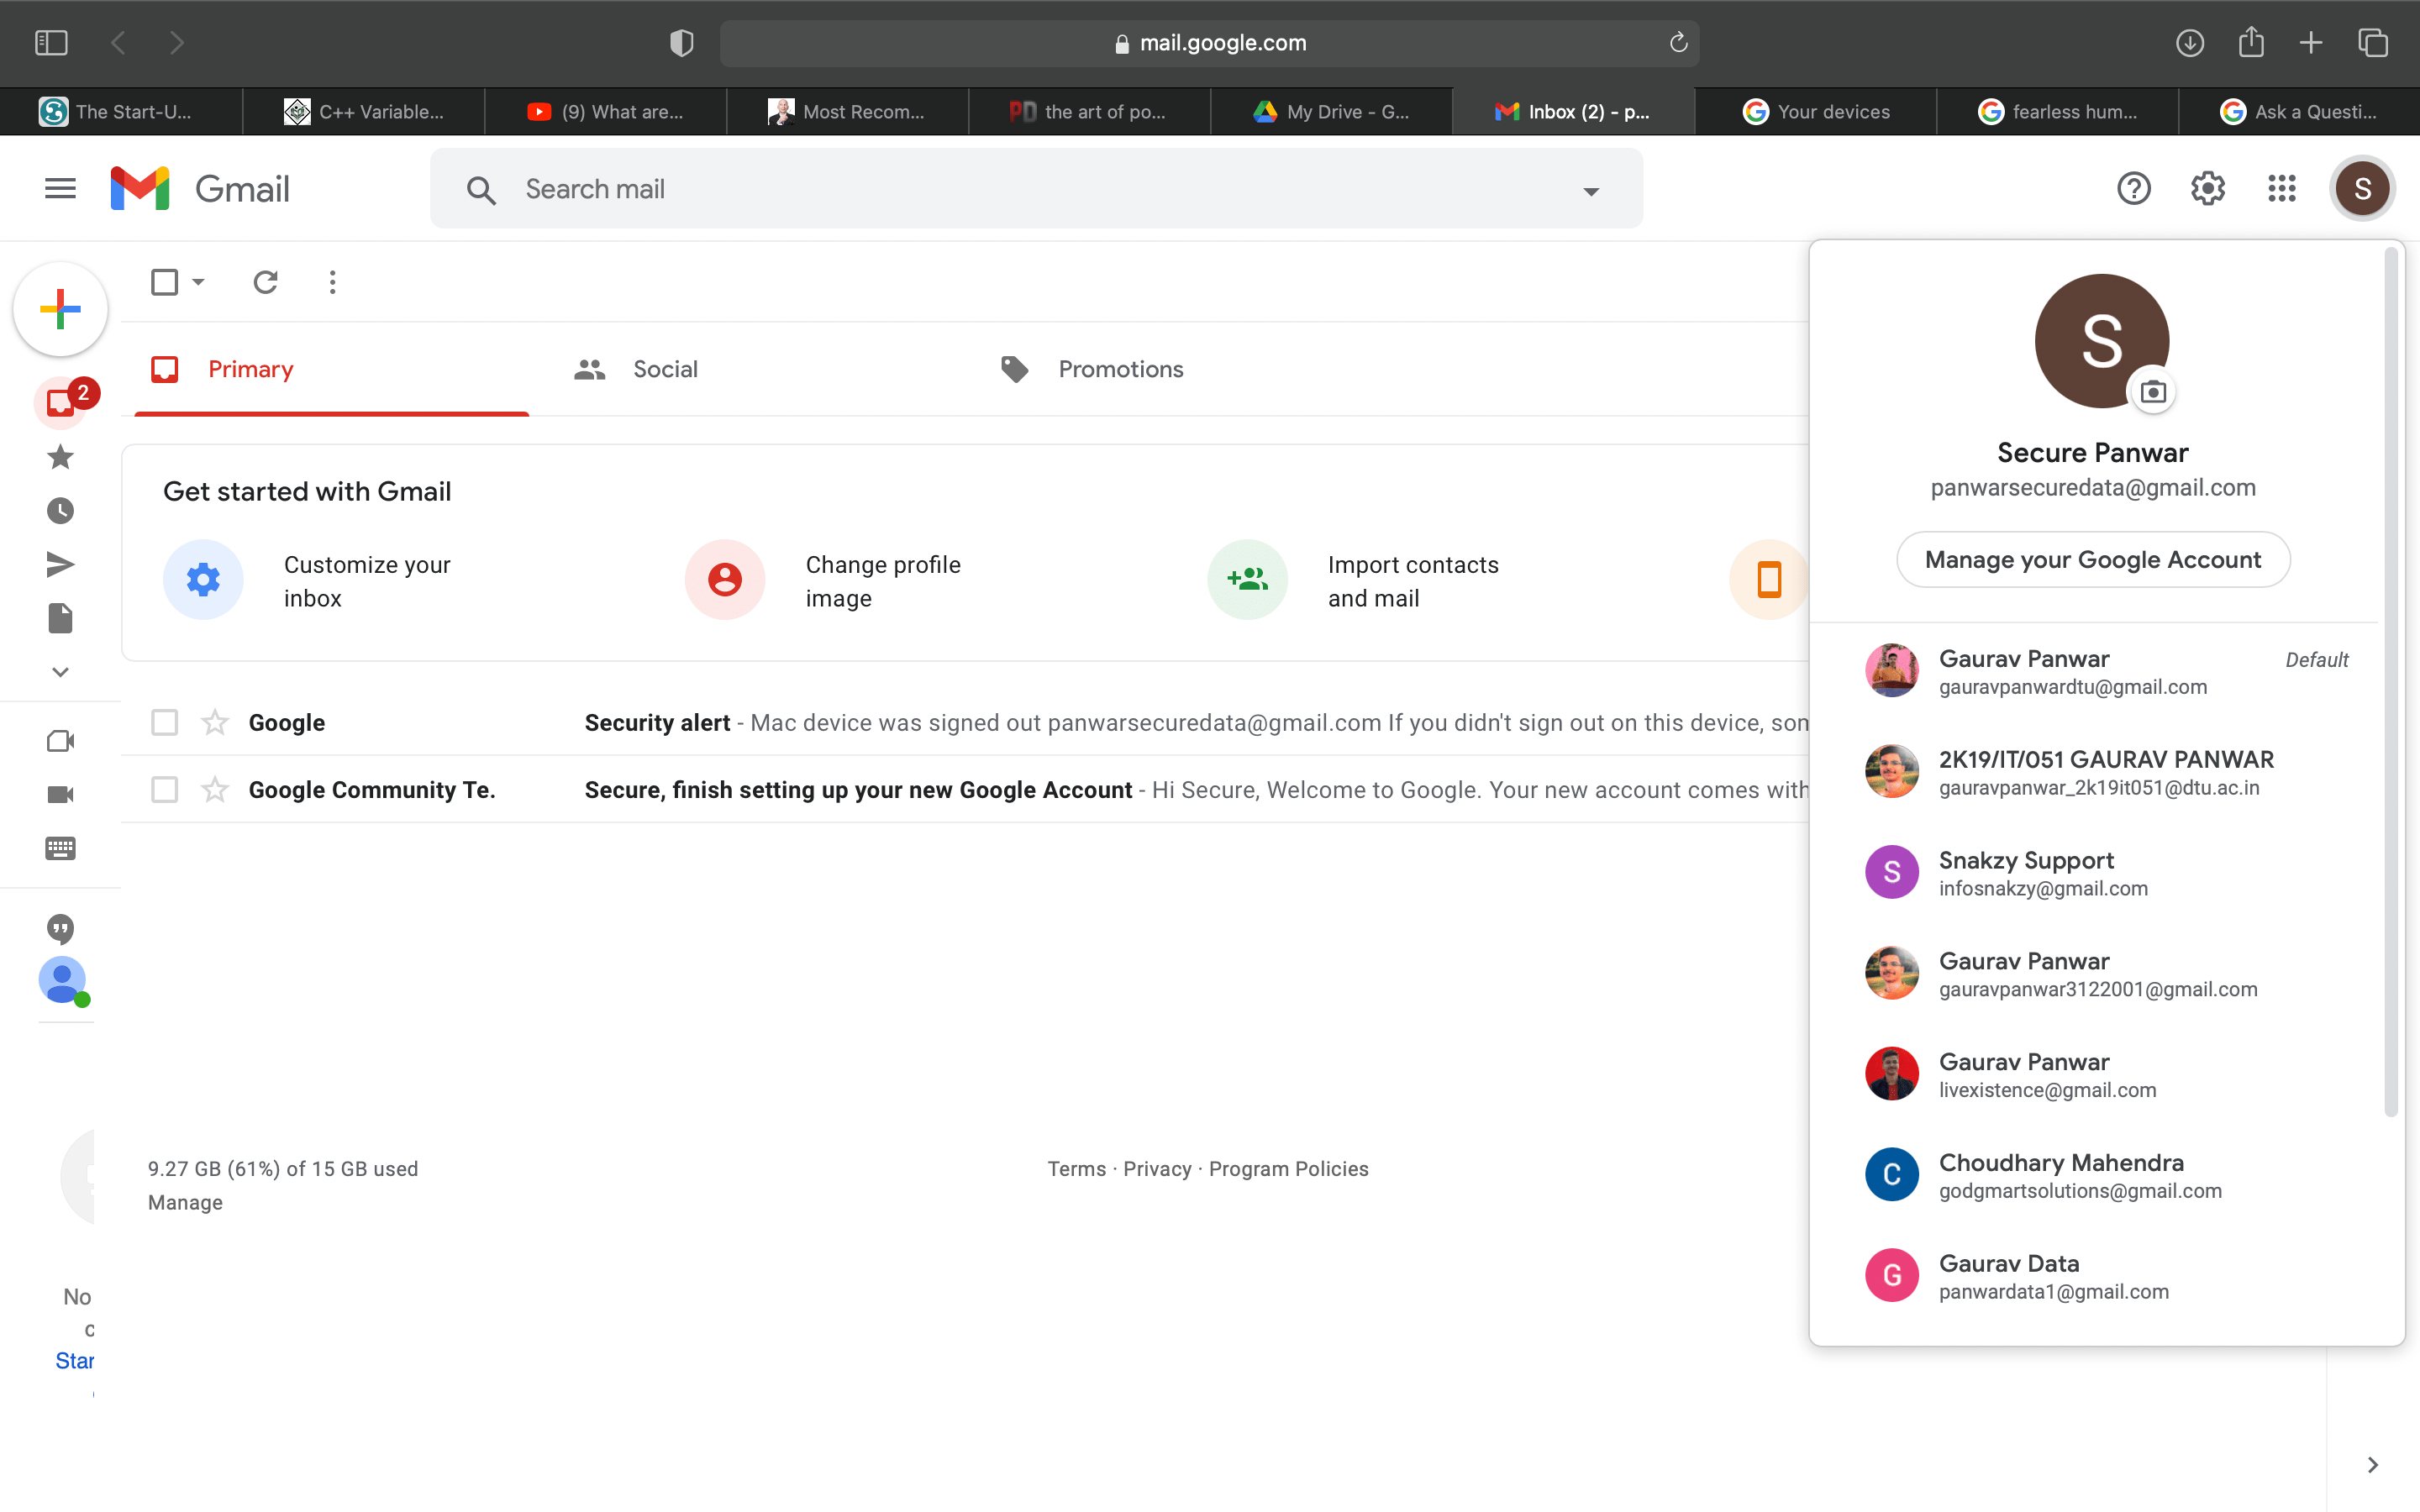Image resolution: width=2420 pixels, height=1512 pixels.
Task: Switch to the C++ Variable browser tab
Action: click(364, 111)
